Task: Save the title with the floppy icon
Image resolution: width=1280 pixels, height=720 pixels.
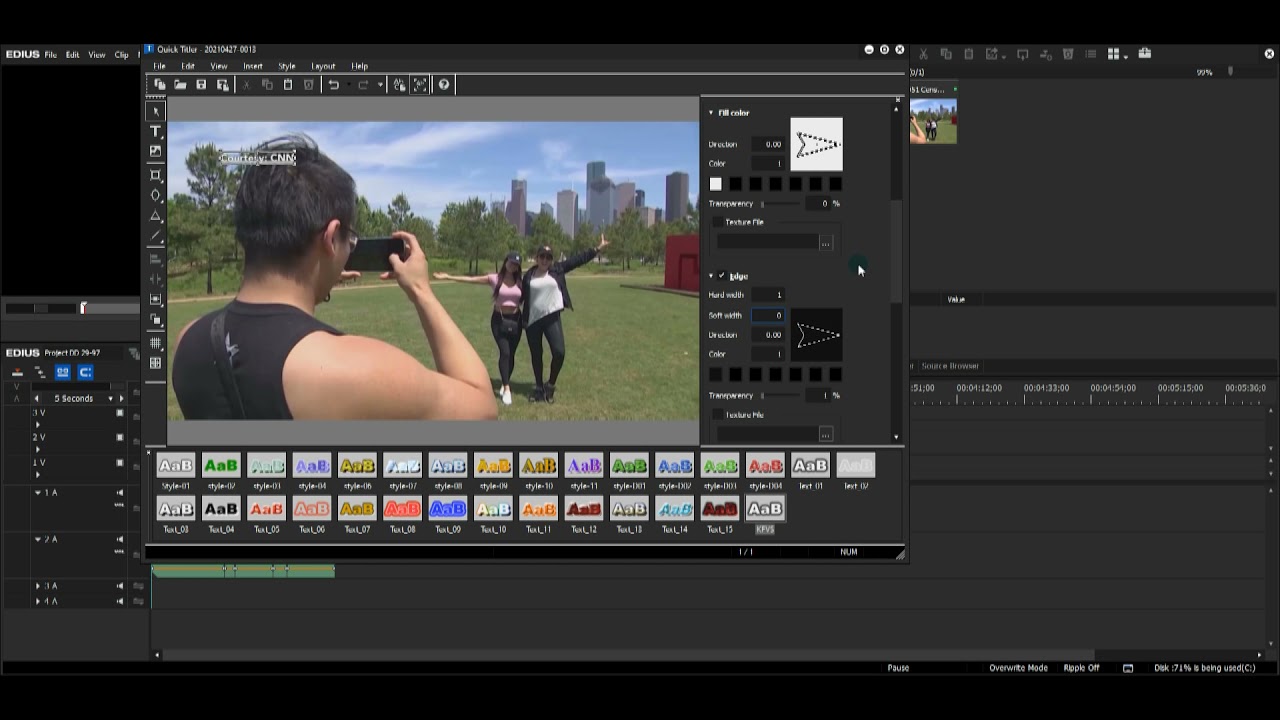Action: click(201, 85)
